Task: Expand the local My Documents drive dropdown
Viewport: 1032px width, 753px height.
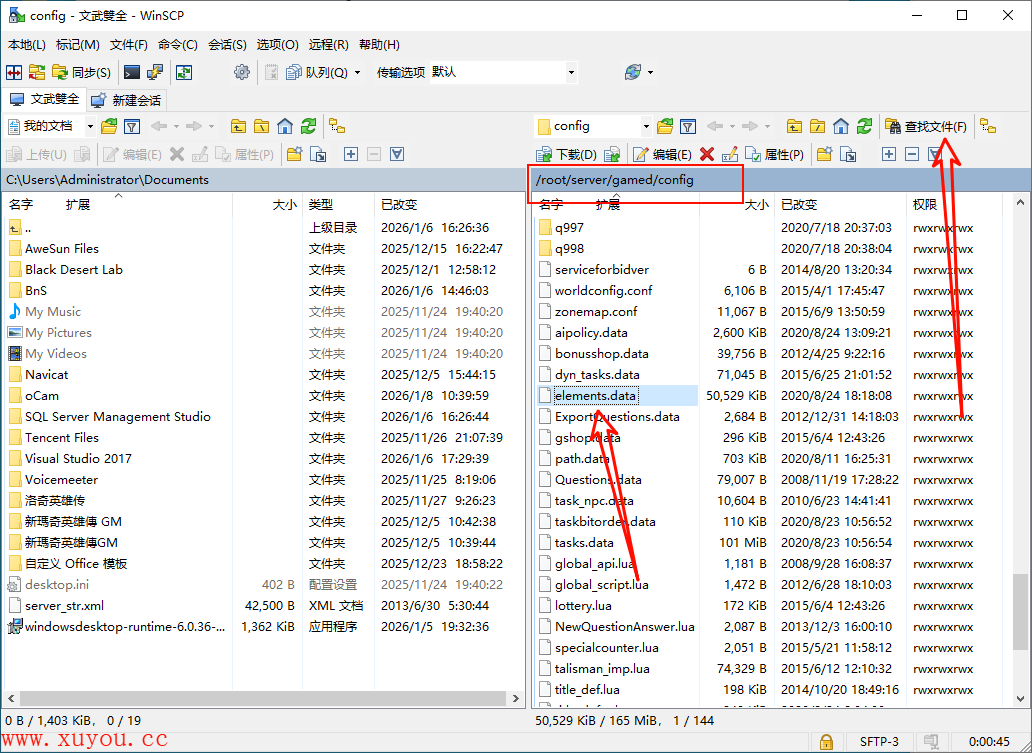Action: click(90, 126)
